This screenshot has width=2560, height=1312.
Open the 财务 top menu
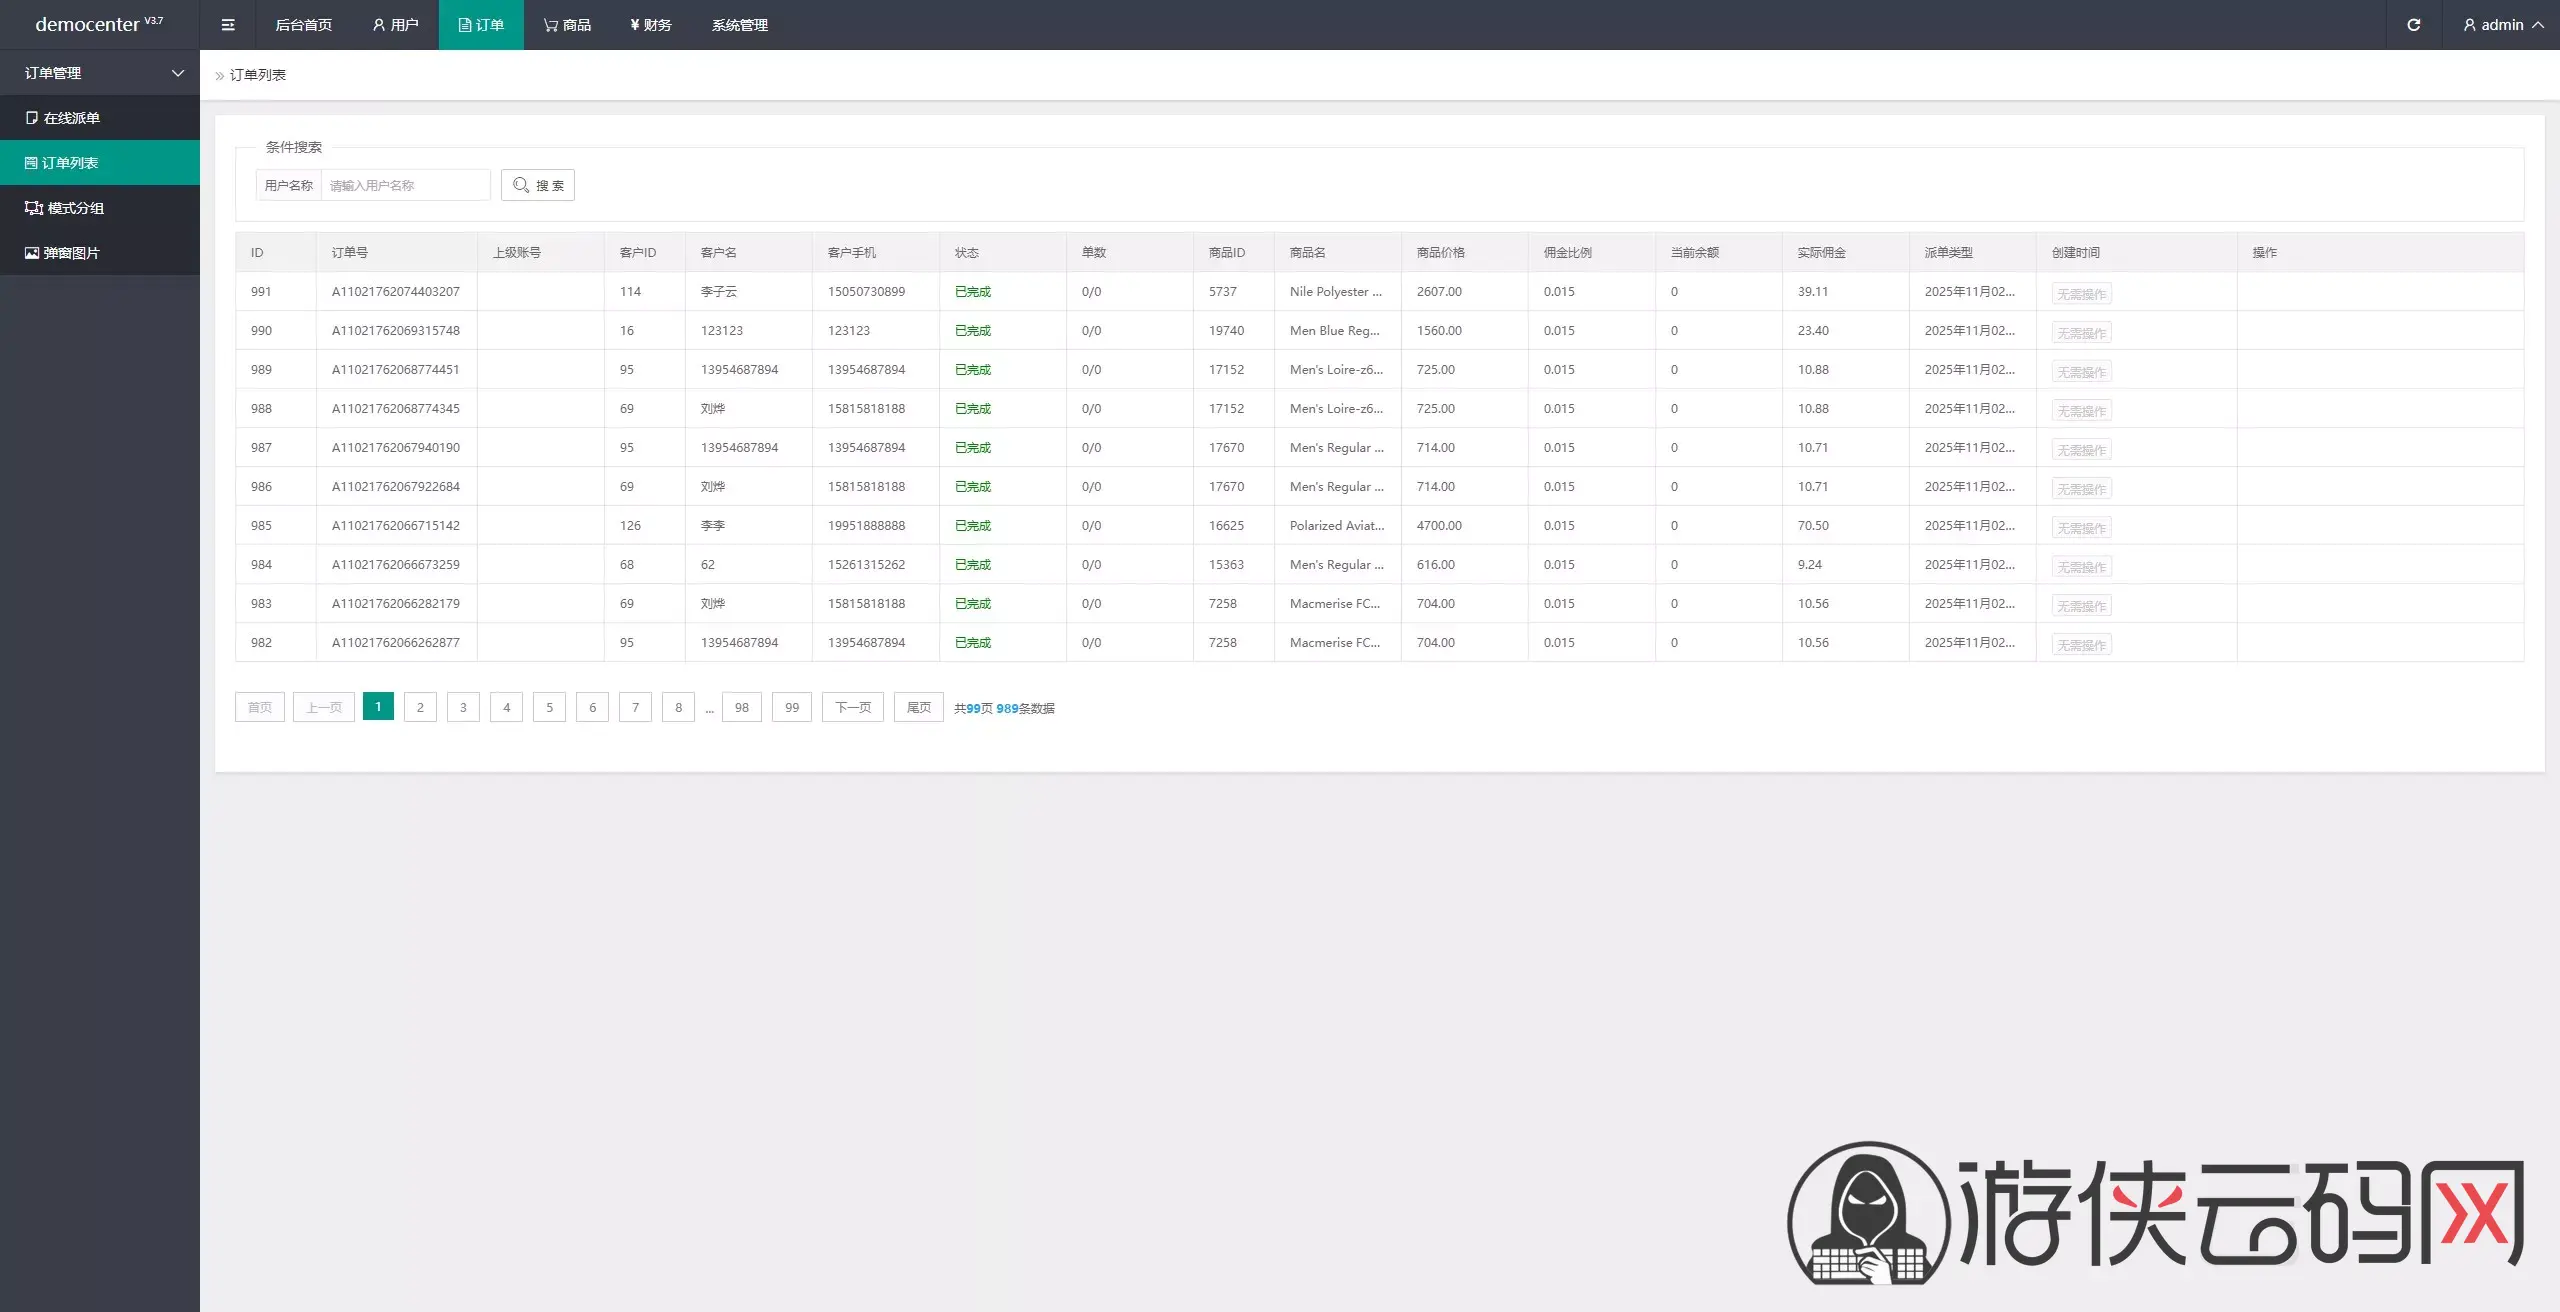pos(651,25)
